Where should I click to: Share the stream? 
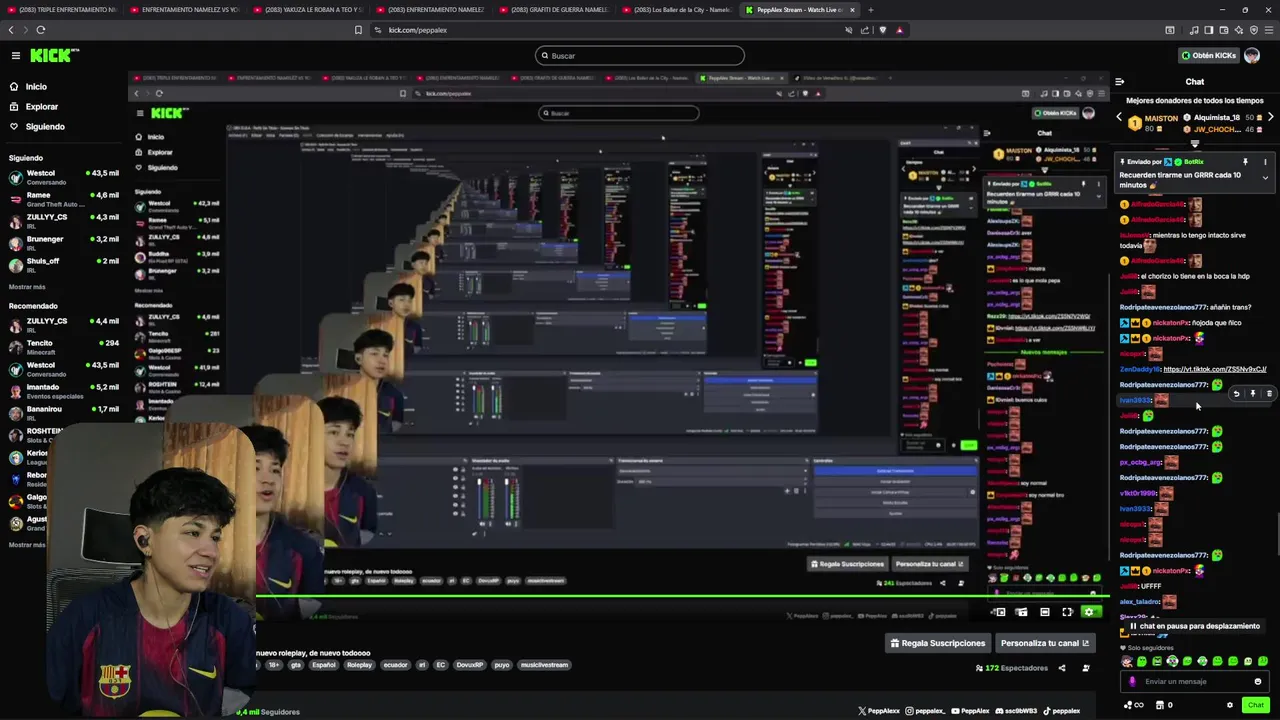click(1062, 668)
